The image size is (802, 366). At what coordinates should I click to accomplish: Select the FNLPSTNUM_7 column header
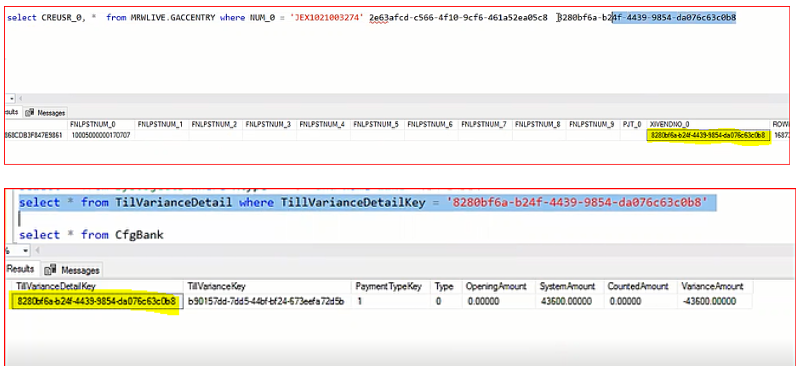(485, 125)
